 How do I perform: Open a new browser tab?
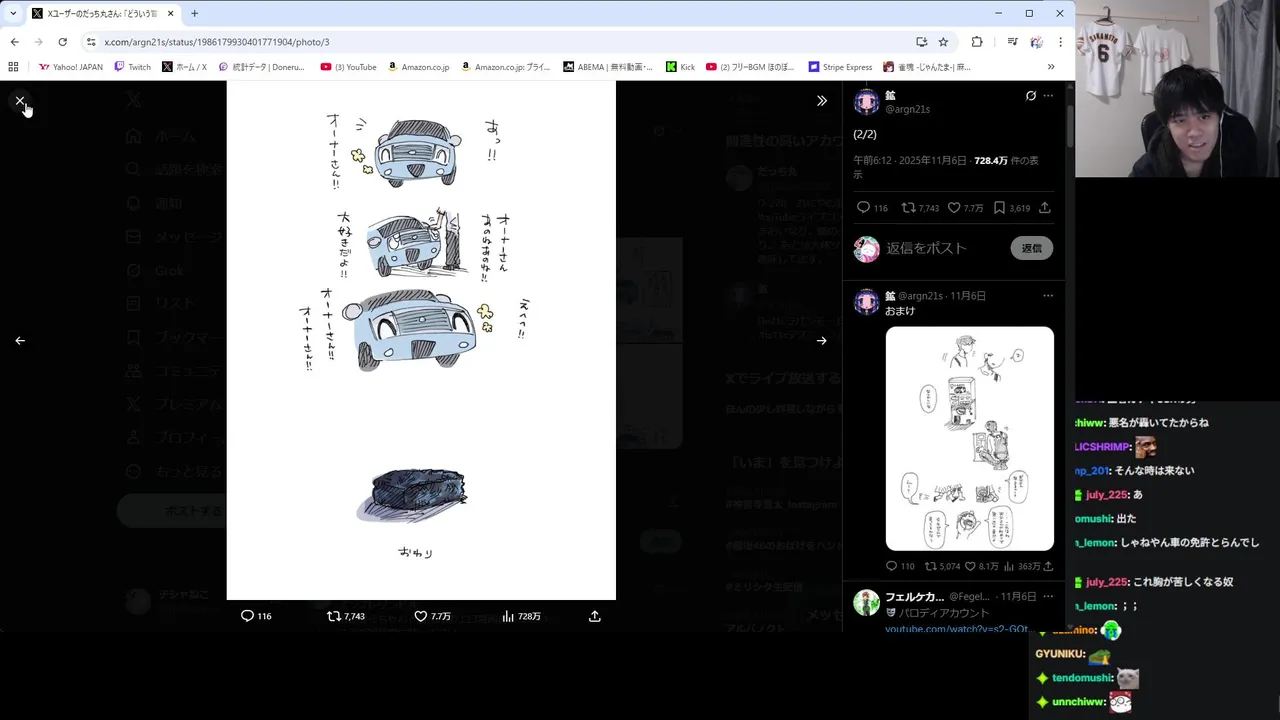pos(194,13)
